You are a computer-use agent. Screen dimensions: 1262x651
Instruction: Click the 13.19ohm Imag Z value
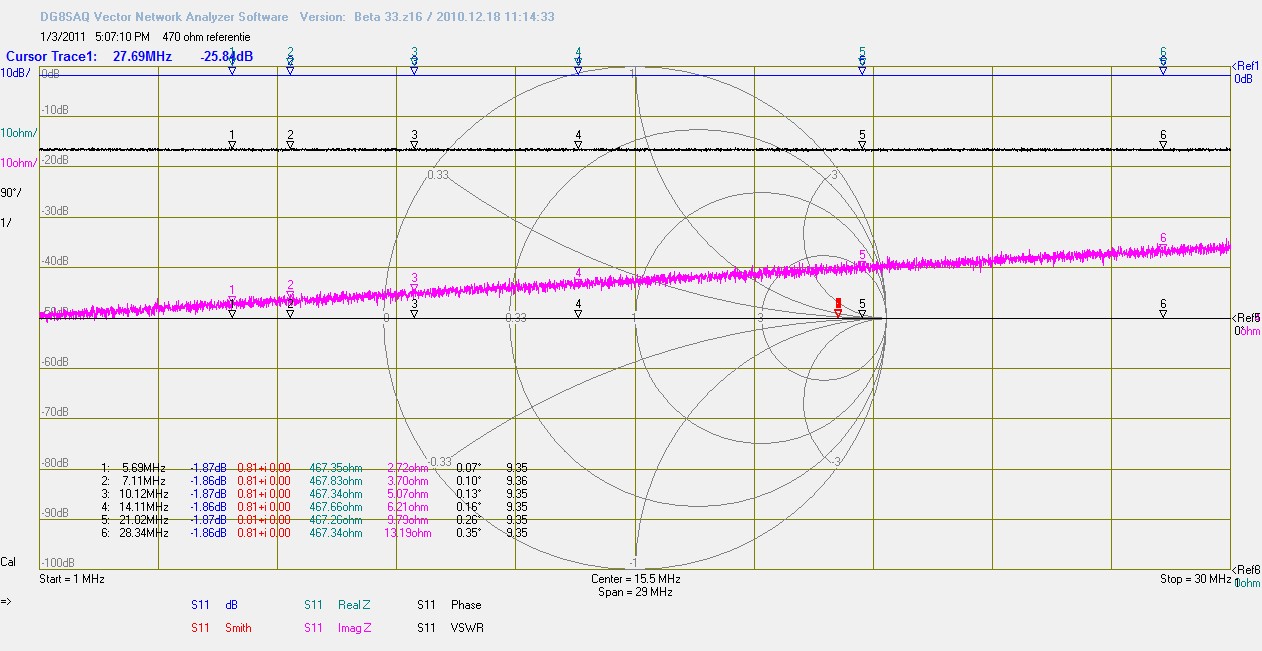pos(409,532)
